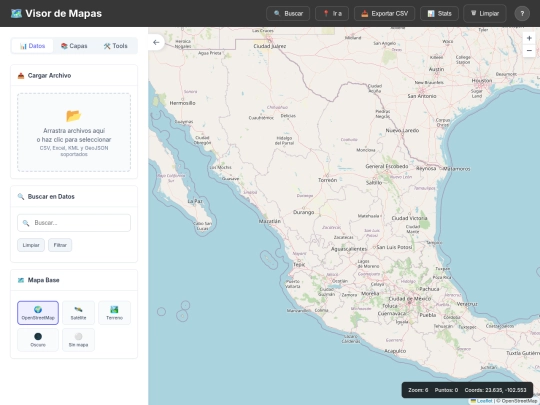This screenshot has height=405, width=540.
Task: Click the 'Puntos: 0' status text
Action: [446, 390]
